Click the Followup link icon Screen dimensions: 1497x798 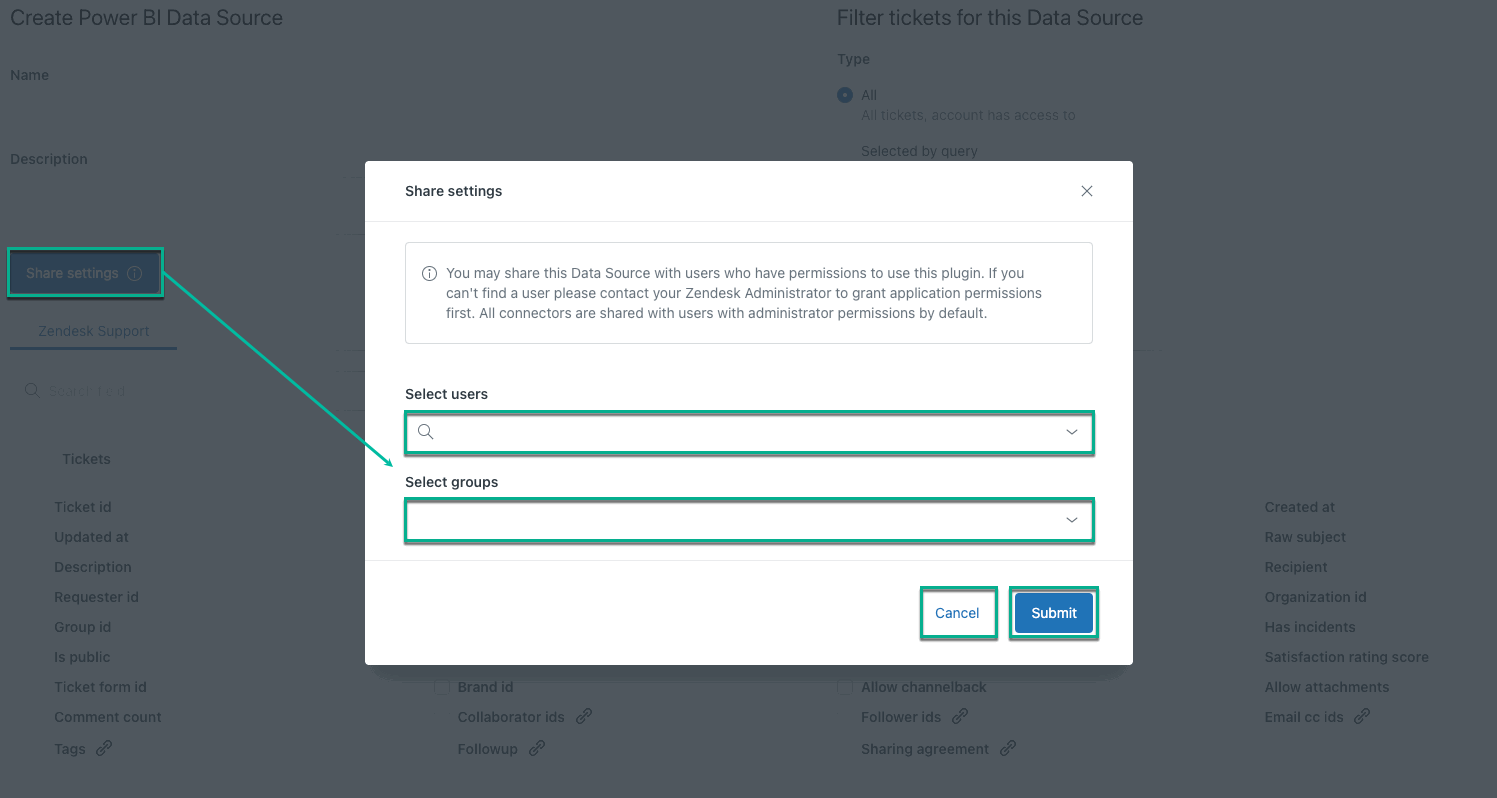(536, 748)
